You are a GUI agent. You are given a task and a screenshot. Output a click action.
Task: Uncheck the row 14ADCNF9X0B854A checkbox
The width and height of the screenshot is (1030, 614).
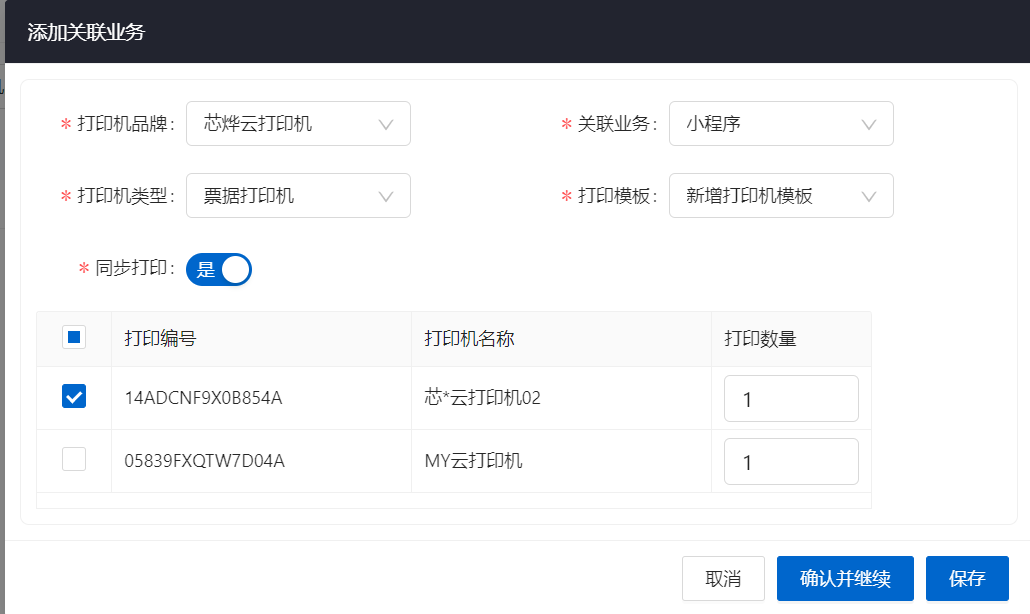(74, 397)
